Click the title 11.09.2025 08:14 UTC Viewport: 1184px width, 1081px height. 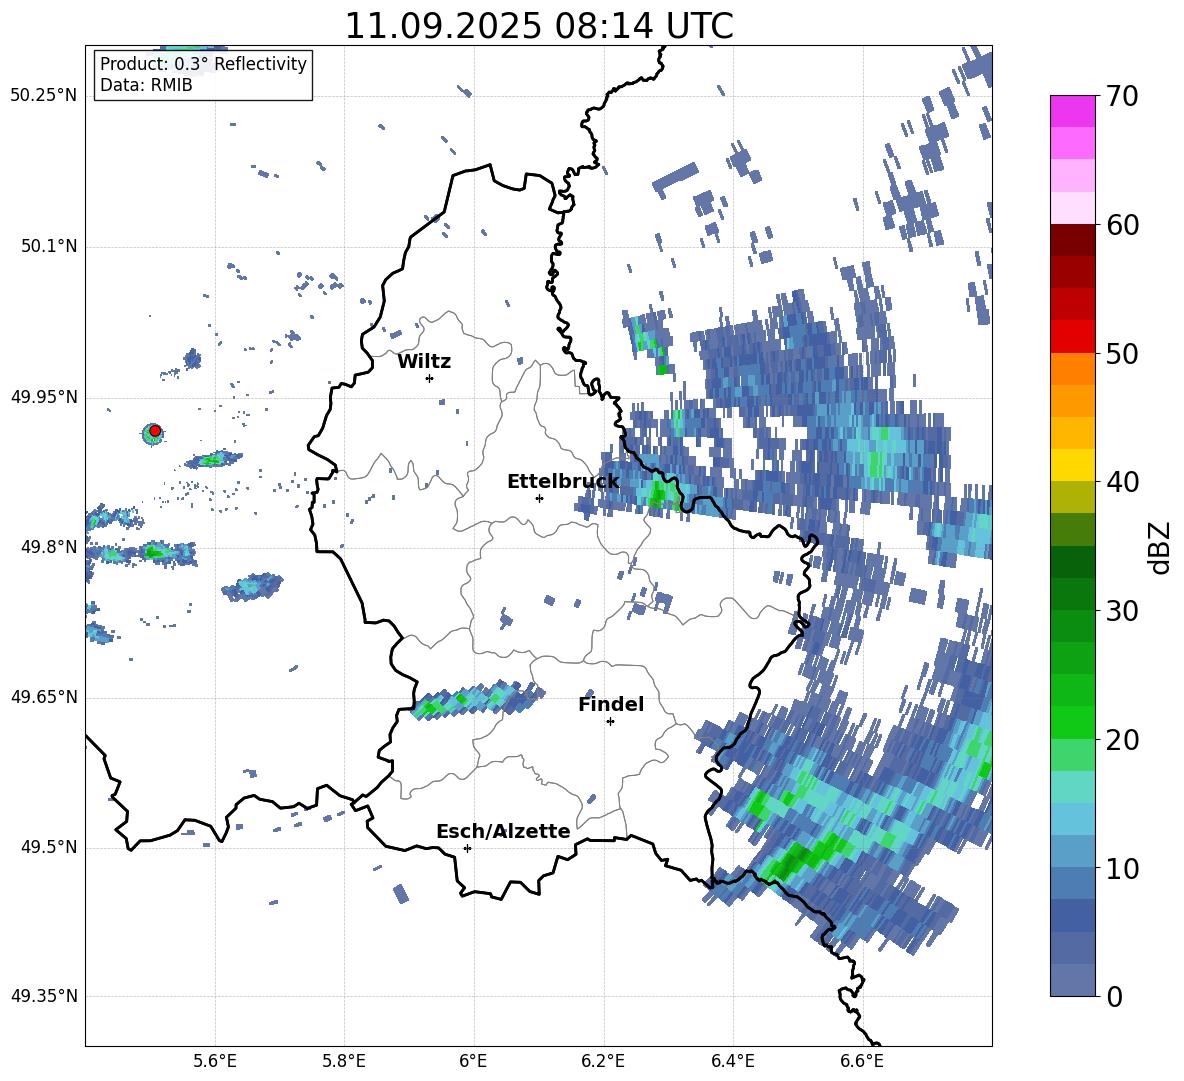538,26
